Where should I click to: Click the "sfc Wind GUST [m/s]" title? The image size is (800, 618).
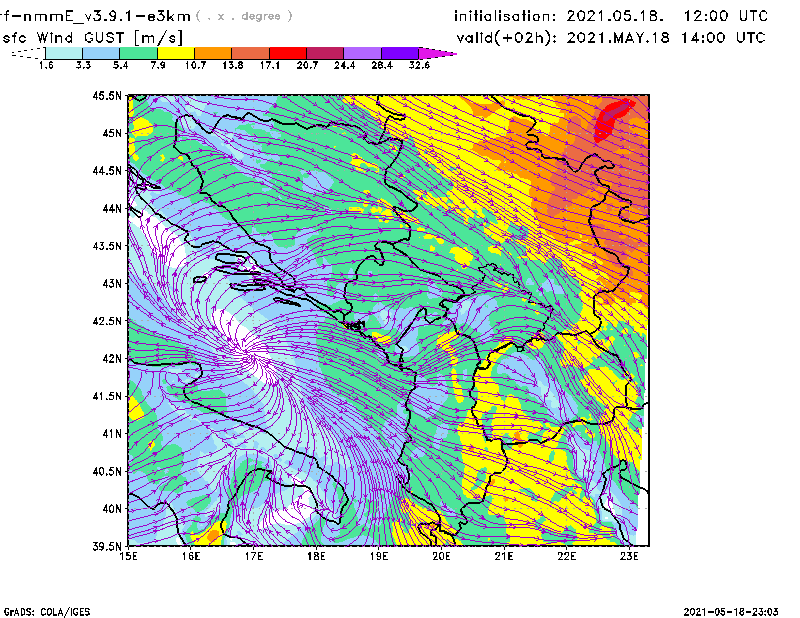[92, 38]
